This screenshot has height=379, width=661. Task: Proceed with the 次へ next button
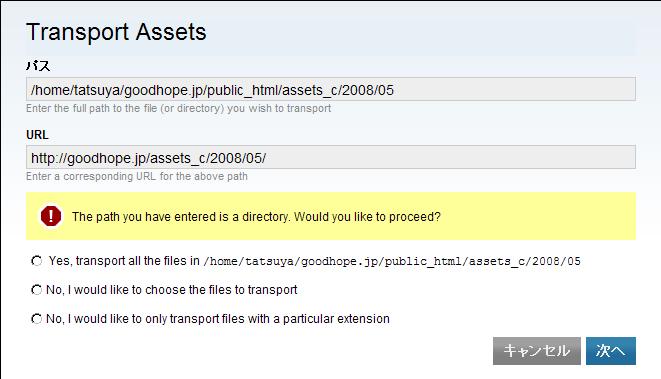coord(610,351)
